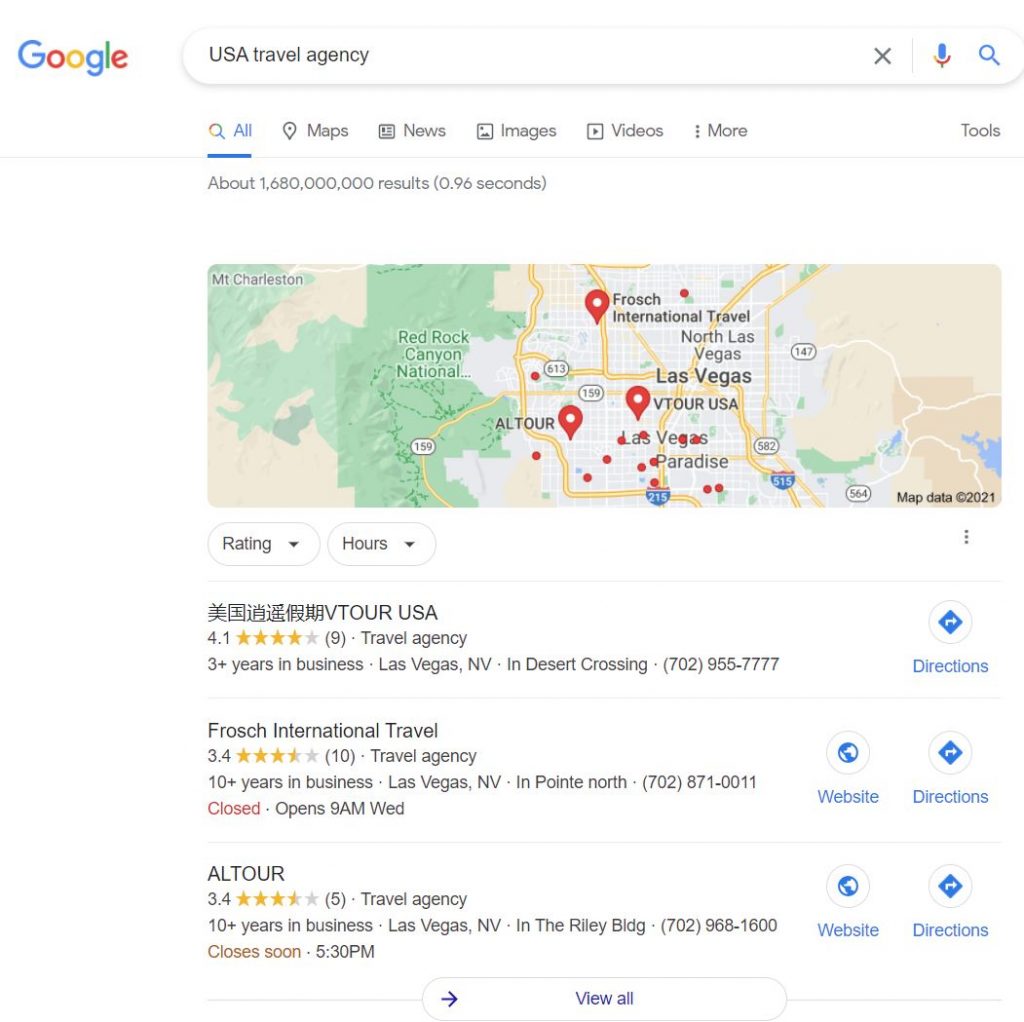Switch to the News tab
The height and width of the screenshot is (1022, 1024).
412,131
